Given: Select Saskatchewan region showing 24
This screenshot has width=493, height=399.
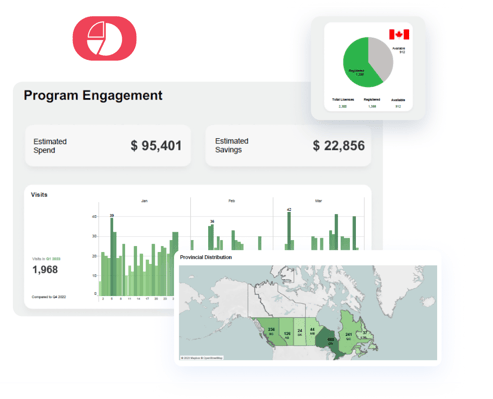Looking at the screenshot, I should [x=300, y=332].
